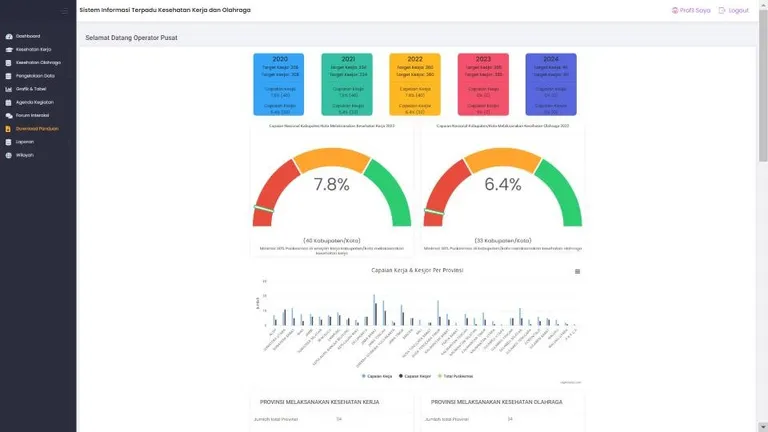Toggle the Total Puskesmas legend series
768x432 pixels.
tap(456, 376)
